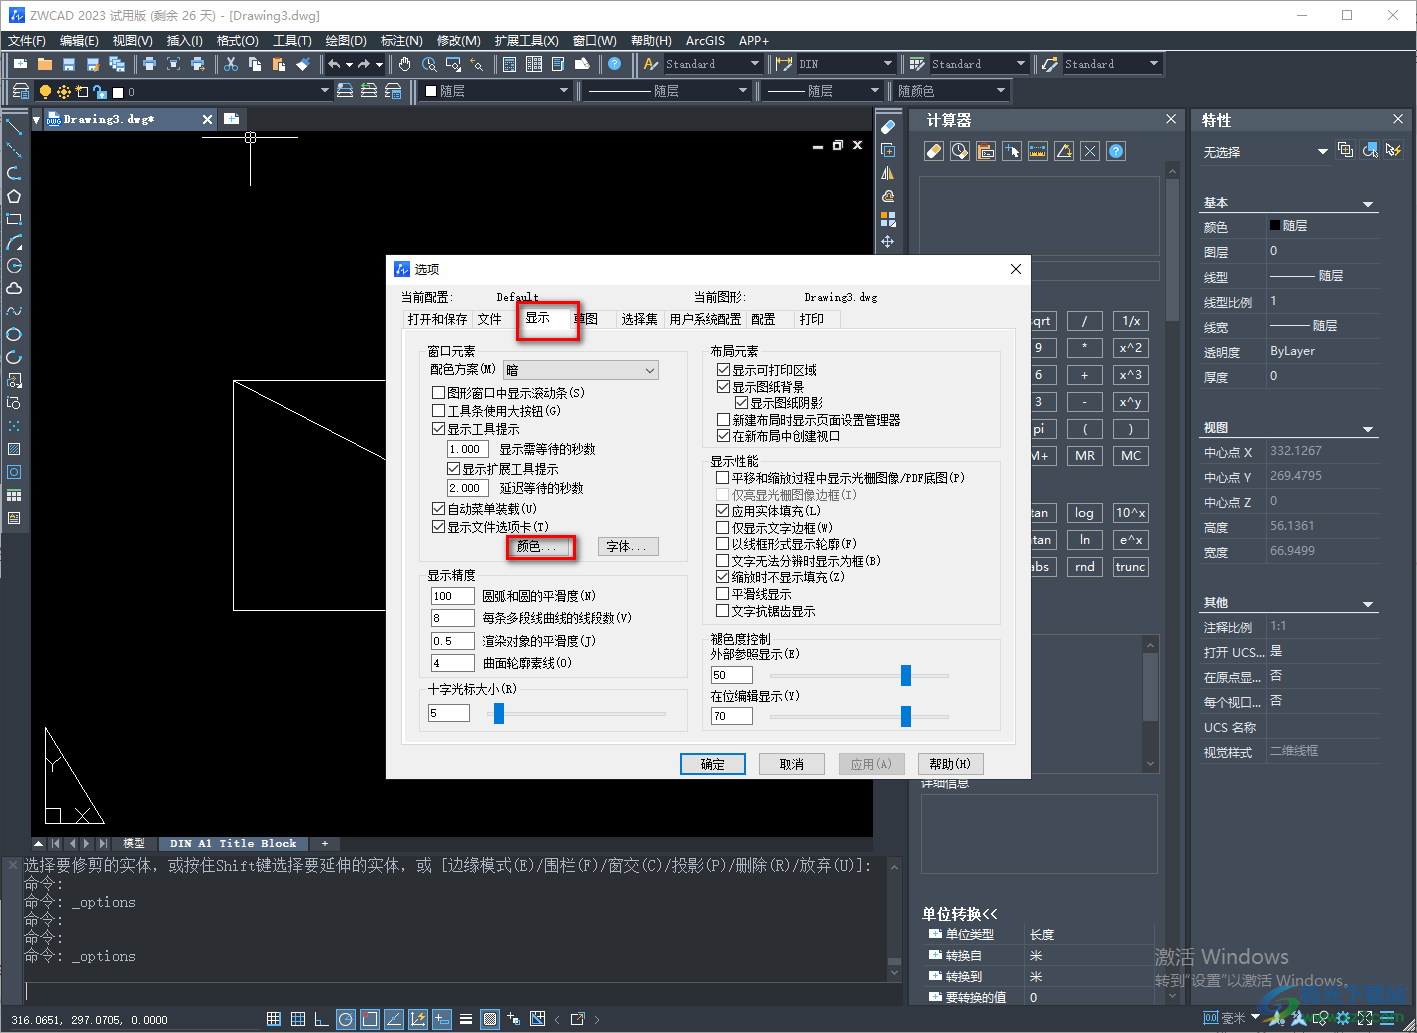Enable large toolbar buttons checkbox
Image resolution: width=1417 pixels, height=1033 pixels.
click(438, 411)
